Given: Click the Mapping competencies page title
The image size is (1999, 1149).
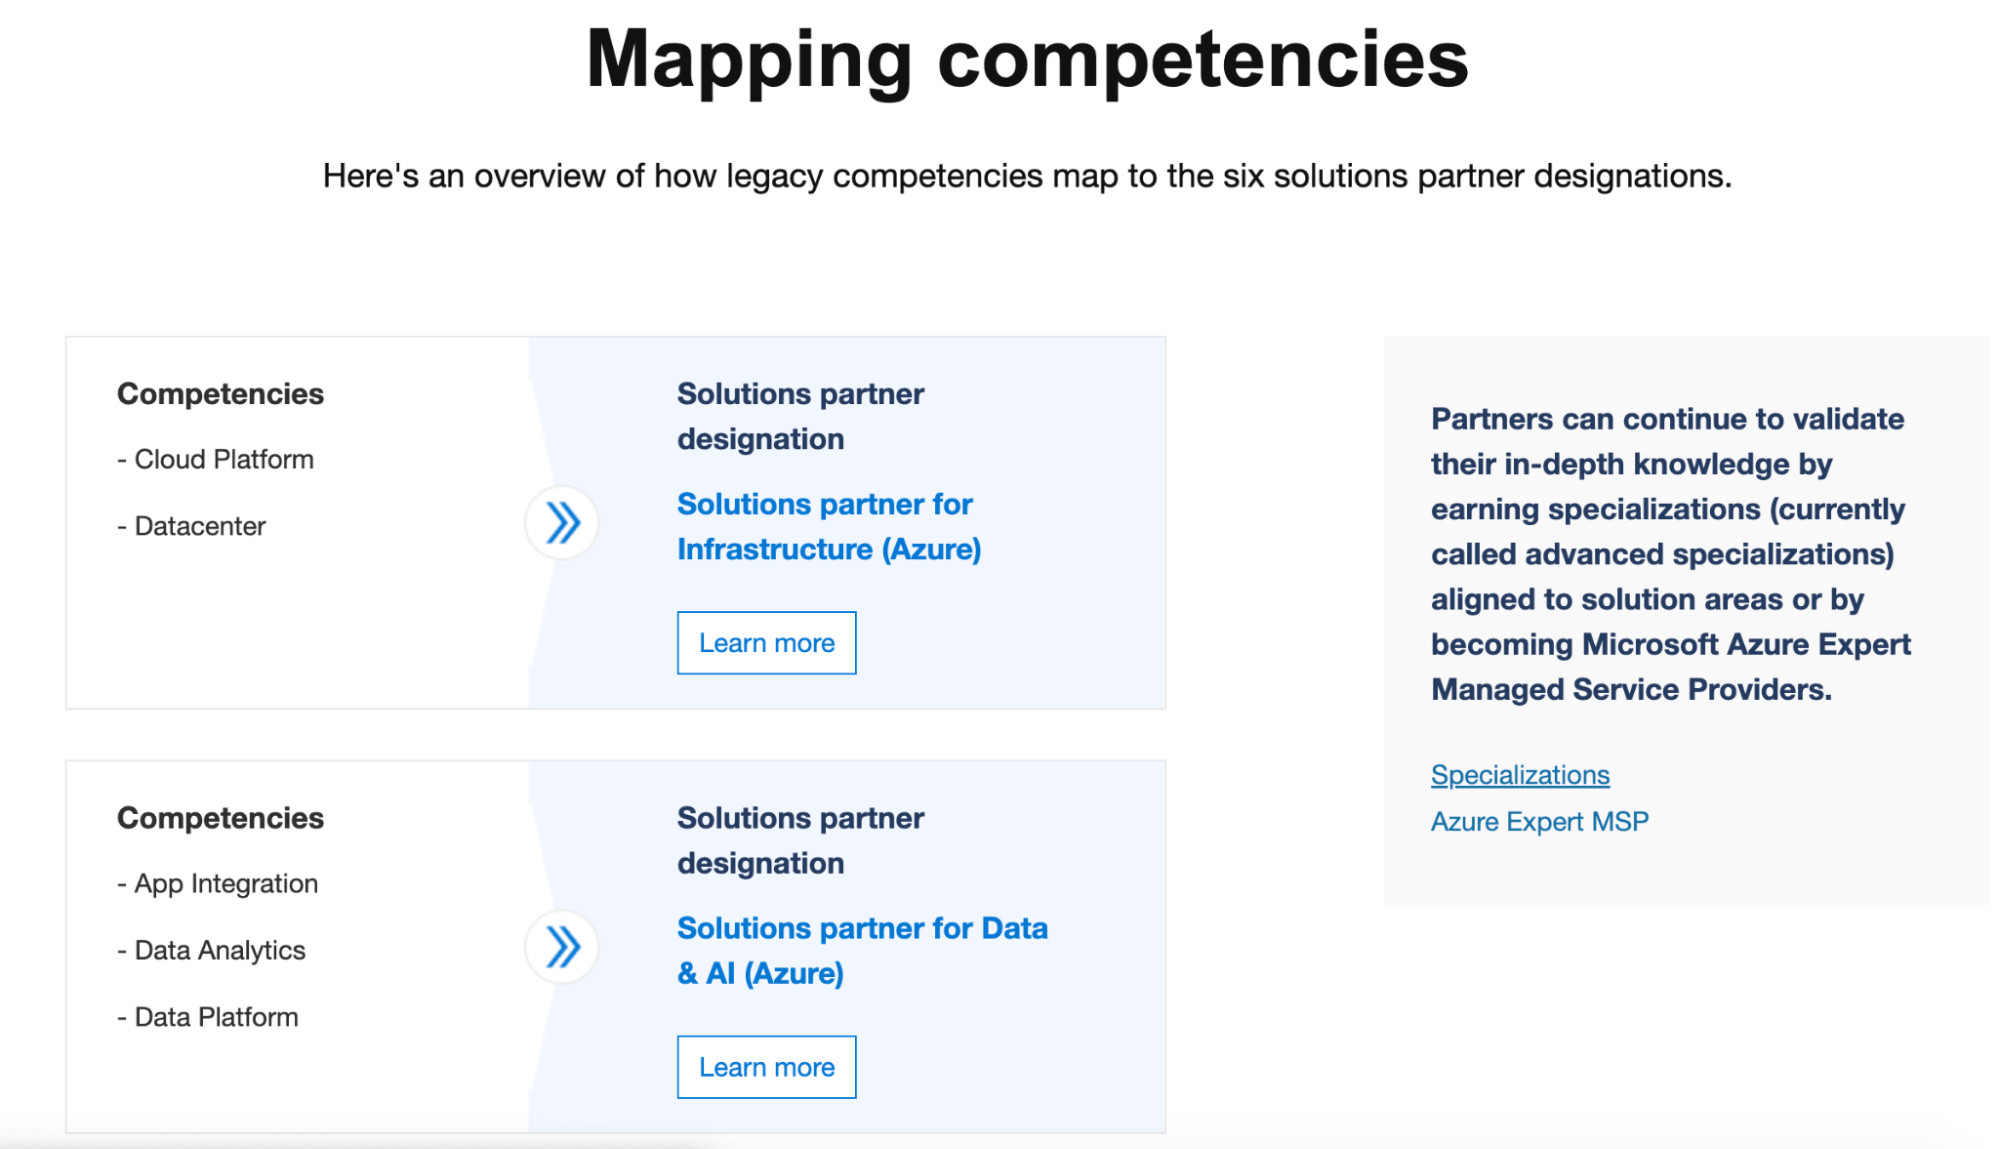Looking at the screenshot, I should tap(1027, 59).
